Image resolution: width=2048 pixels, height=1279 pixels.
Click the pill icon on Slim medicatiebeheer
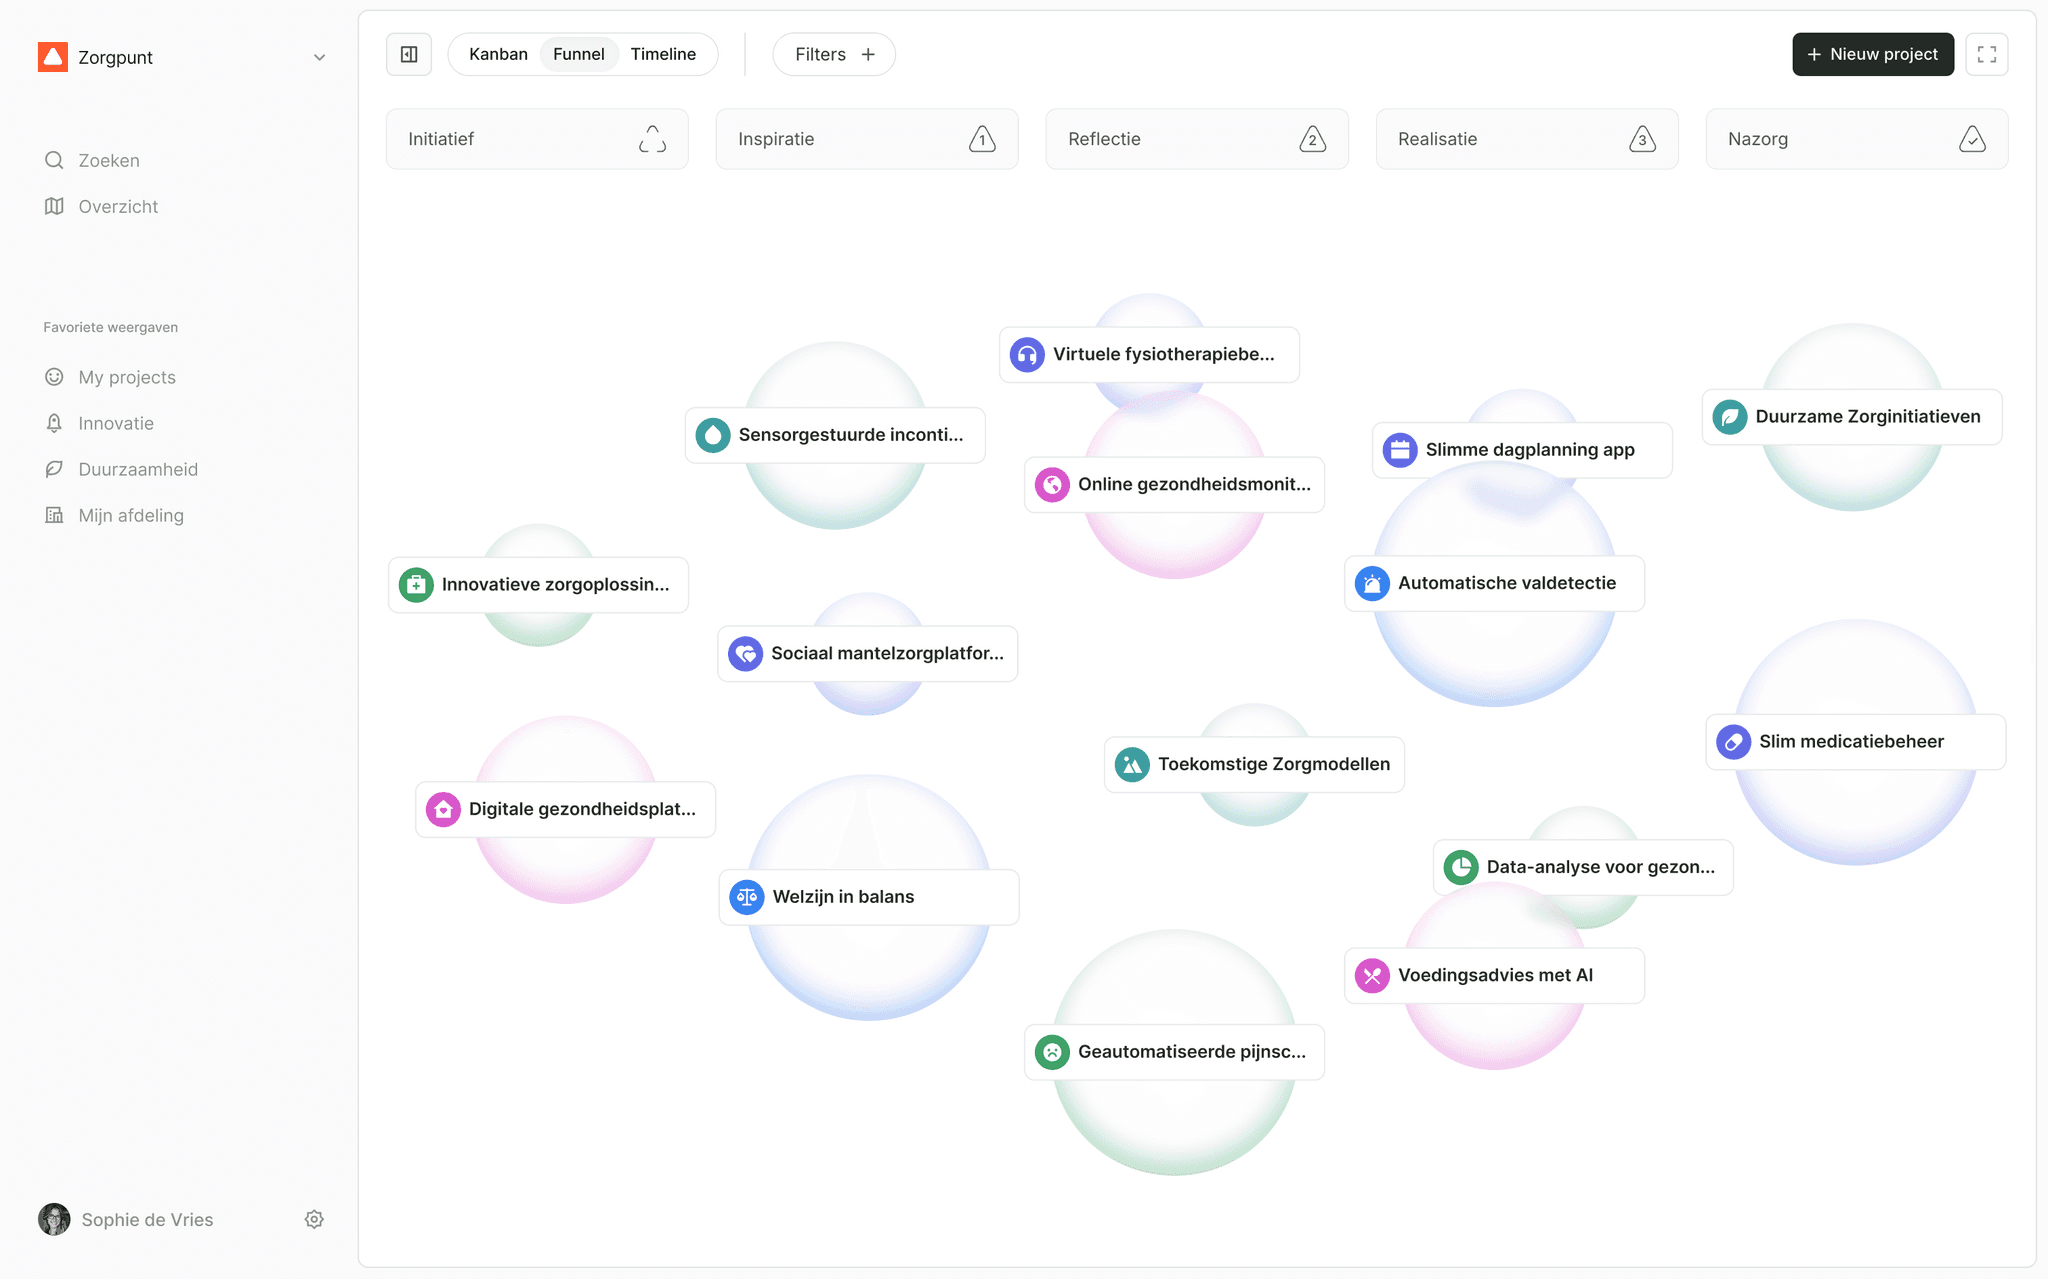pos(1733,742)
